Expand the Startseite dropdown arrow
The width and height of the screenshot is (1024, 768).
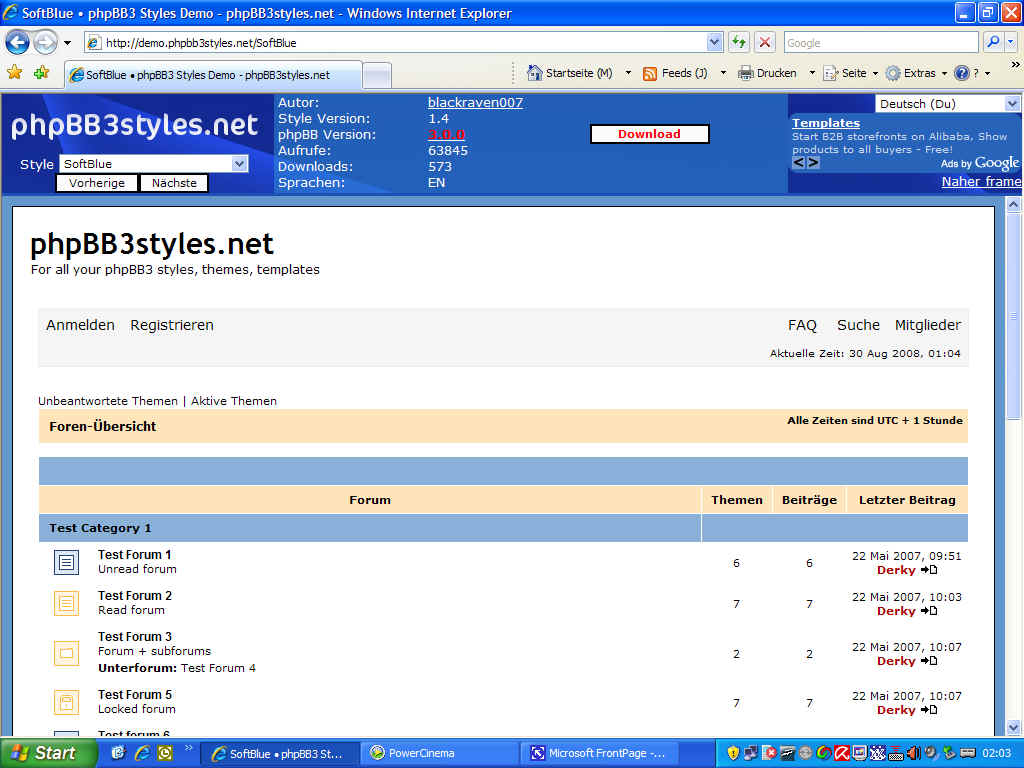pyautogui.click(x=628, y=73)
